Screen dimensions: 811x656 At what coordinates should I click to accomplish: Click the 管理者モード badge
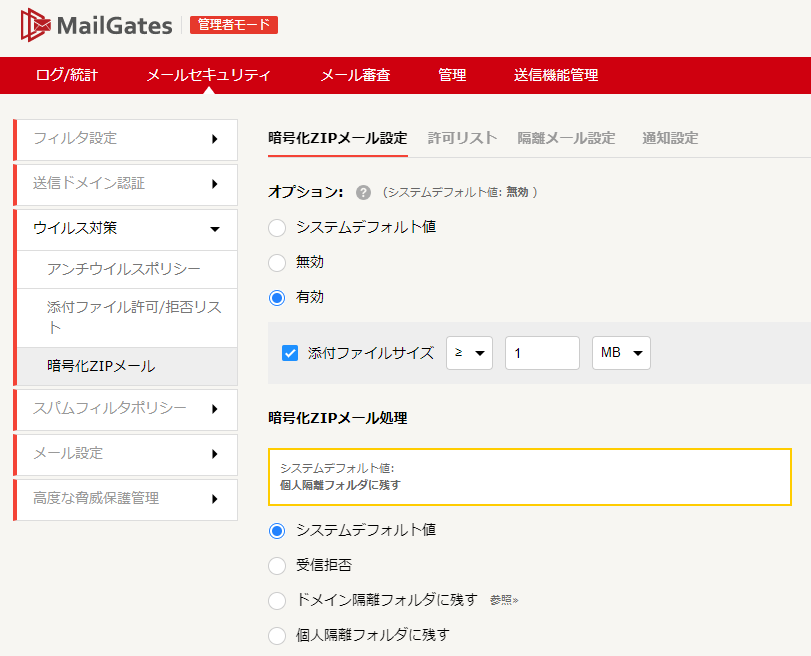pos(234,25)
